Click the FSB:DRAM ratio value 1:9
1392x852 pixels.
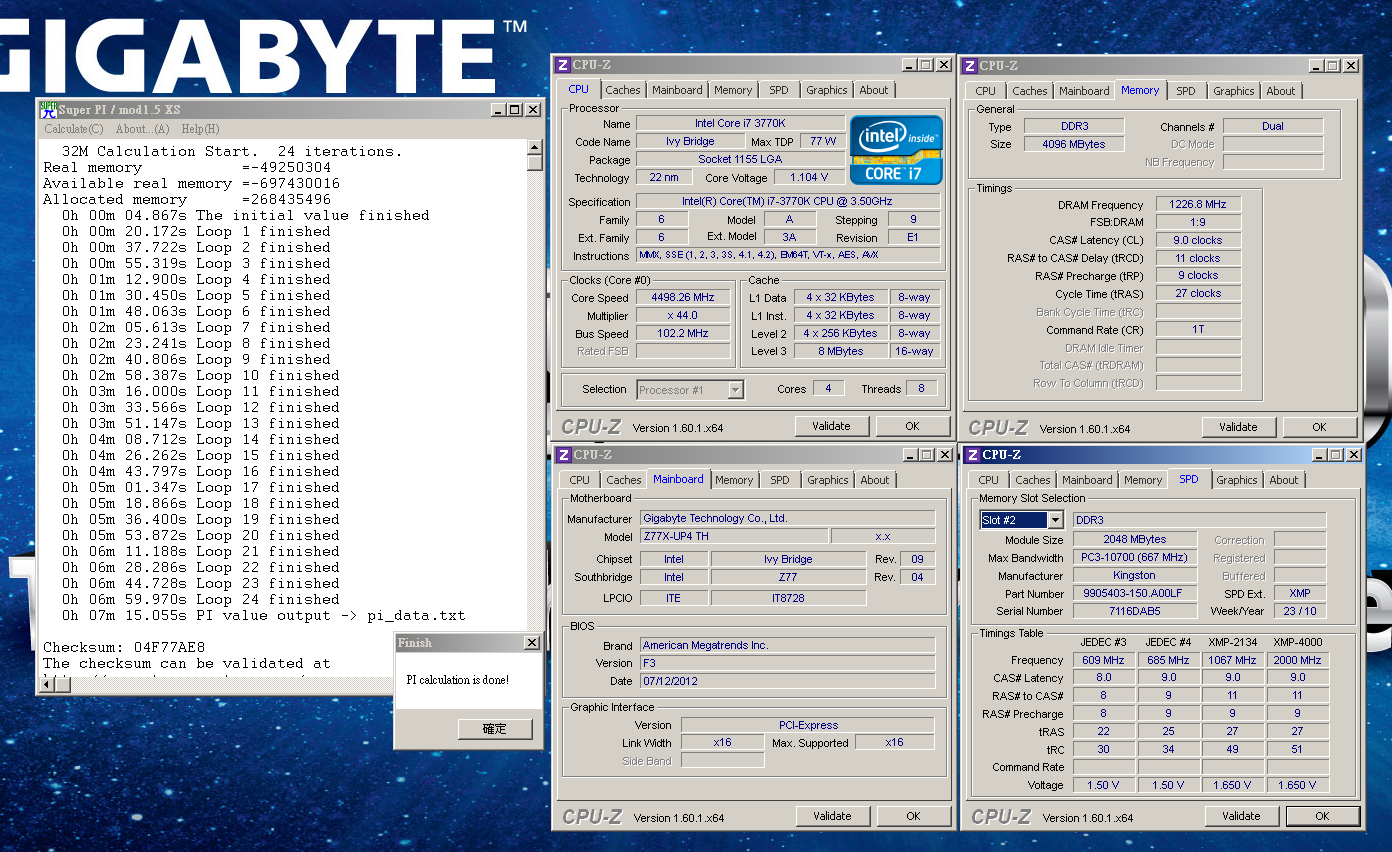[x=1198, y=222]
